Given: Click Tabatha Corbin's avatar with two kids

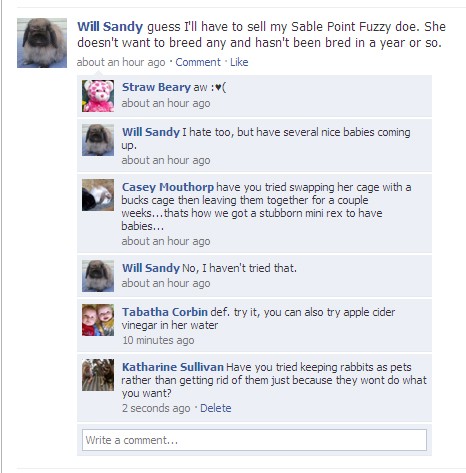Looking at the screenshot, I should 98,320.
